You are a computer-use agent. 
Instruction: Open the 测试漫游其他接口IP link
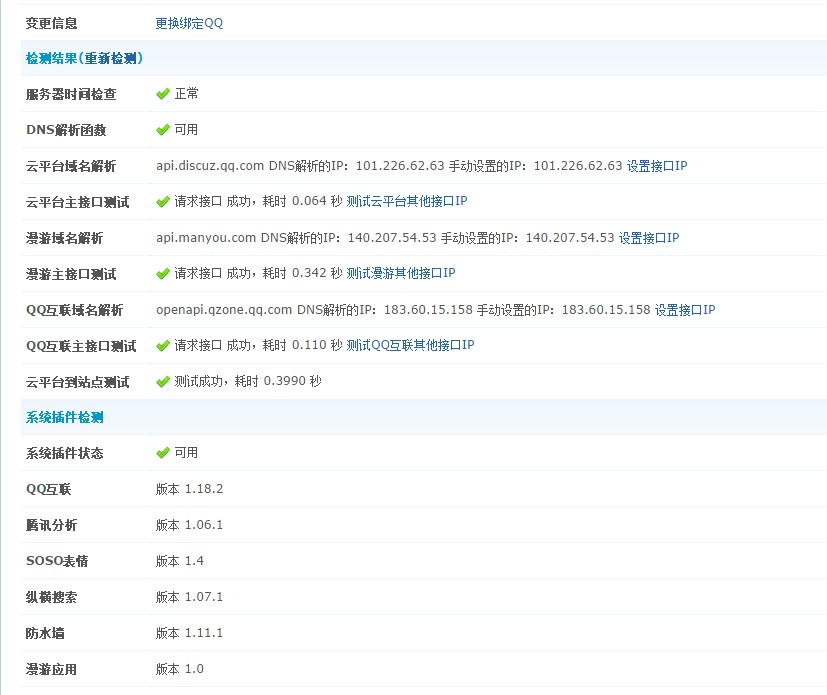401,273
